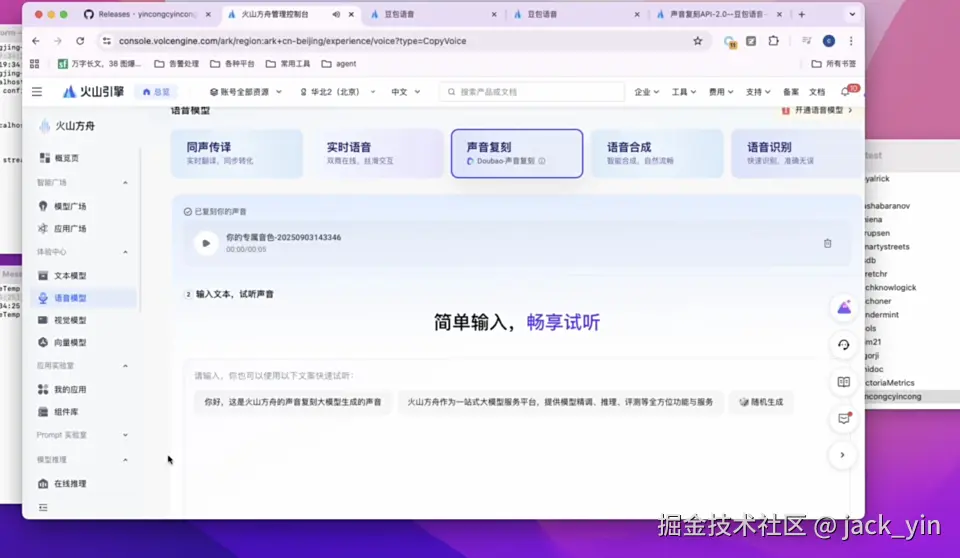Click the floating customer service headset icon
The width and height of the screenshot is (960, 558).
tap(844, 345)
